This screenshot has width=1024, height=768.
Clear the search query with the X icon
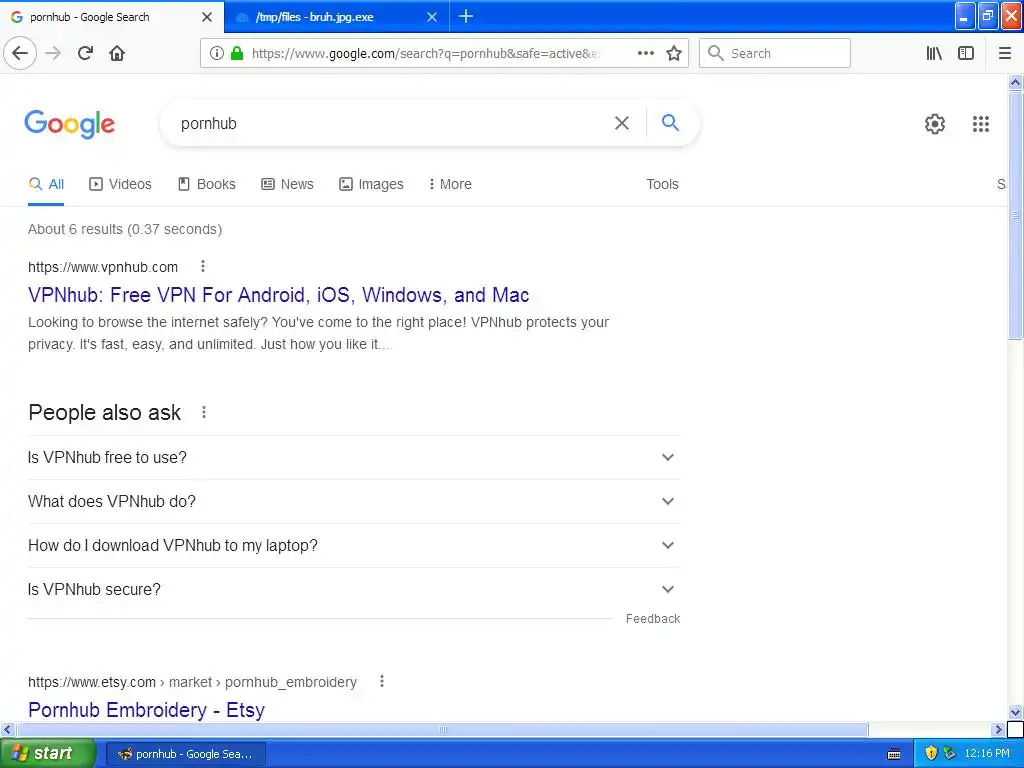(x=622, y=123)
